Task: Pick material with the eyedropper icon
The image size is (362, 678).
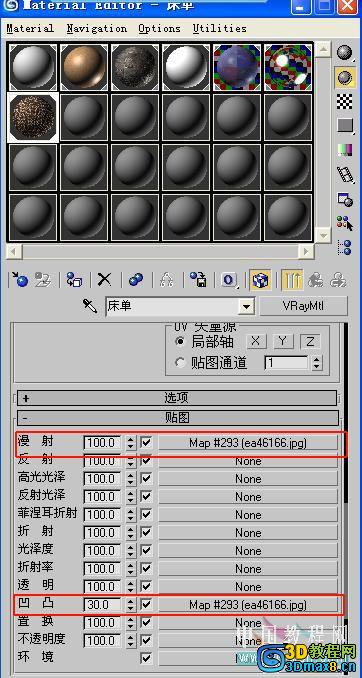Action: (x=90, y=306)
